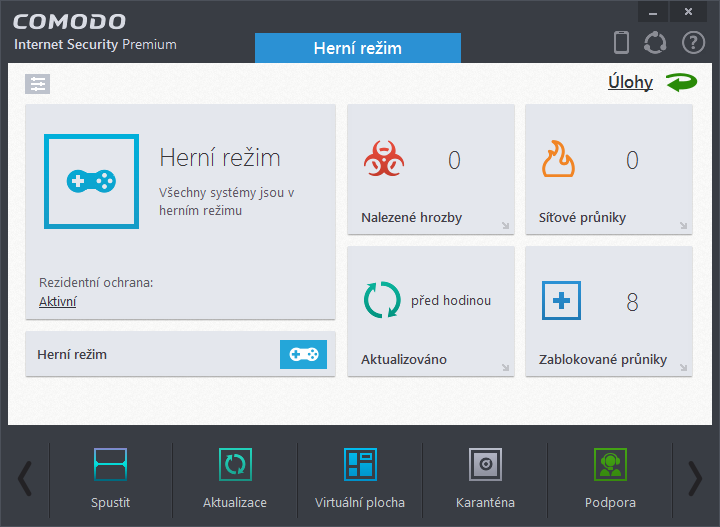Go to next shortcuts with right chevron

pyautogui.click(x=695, y=479)
